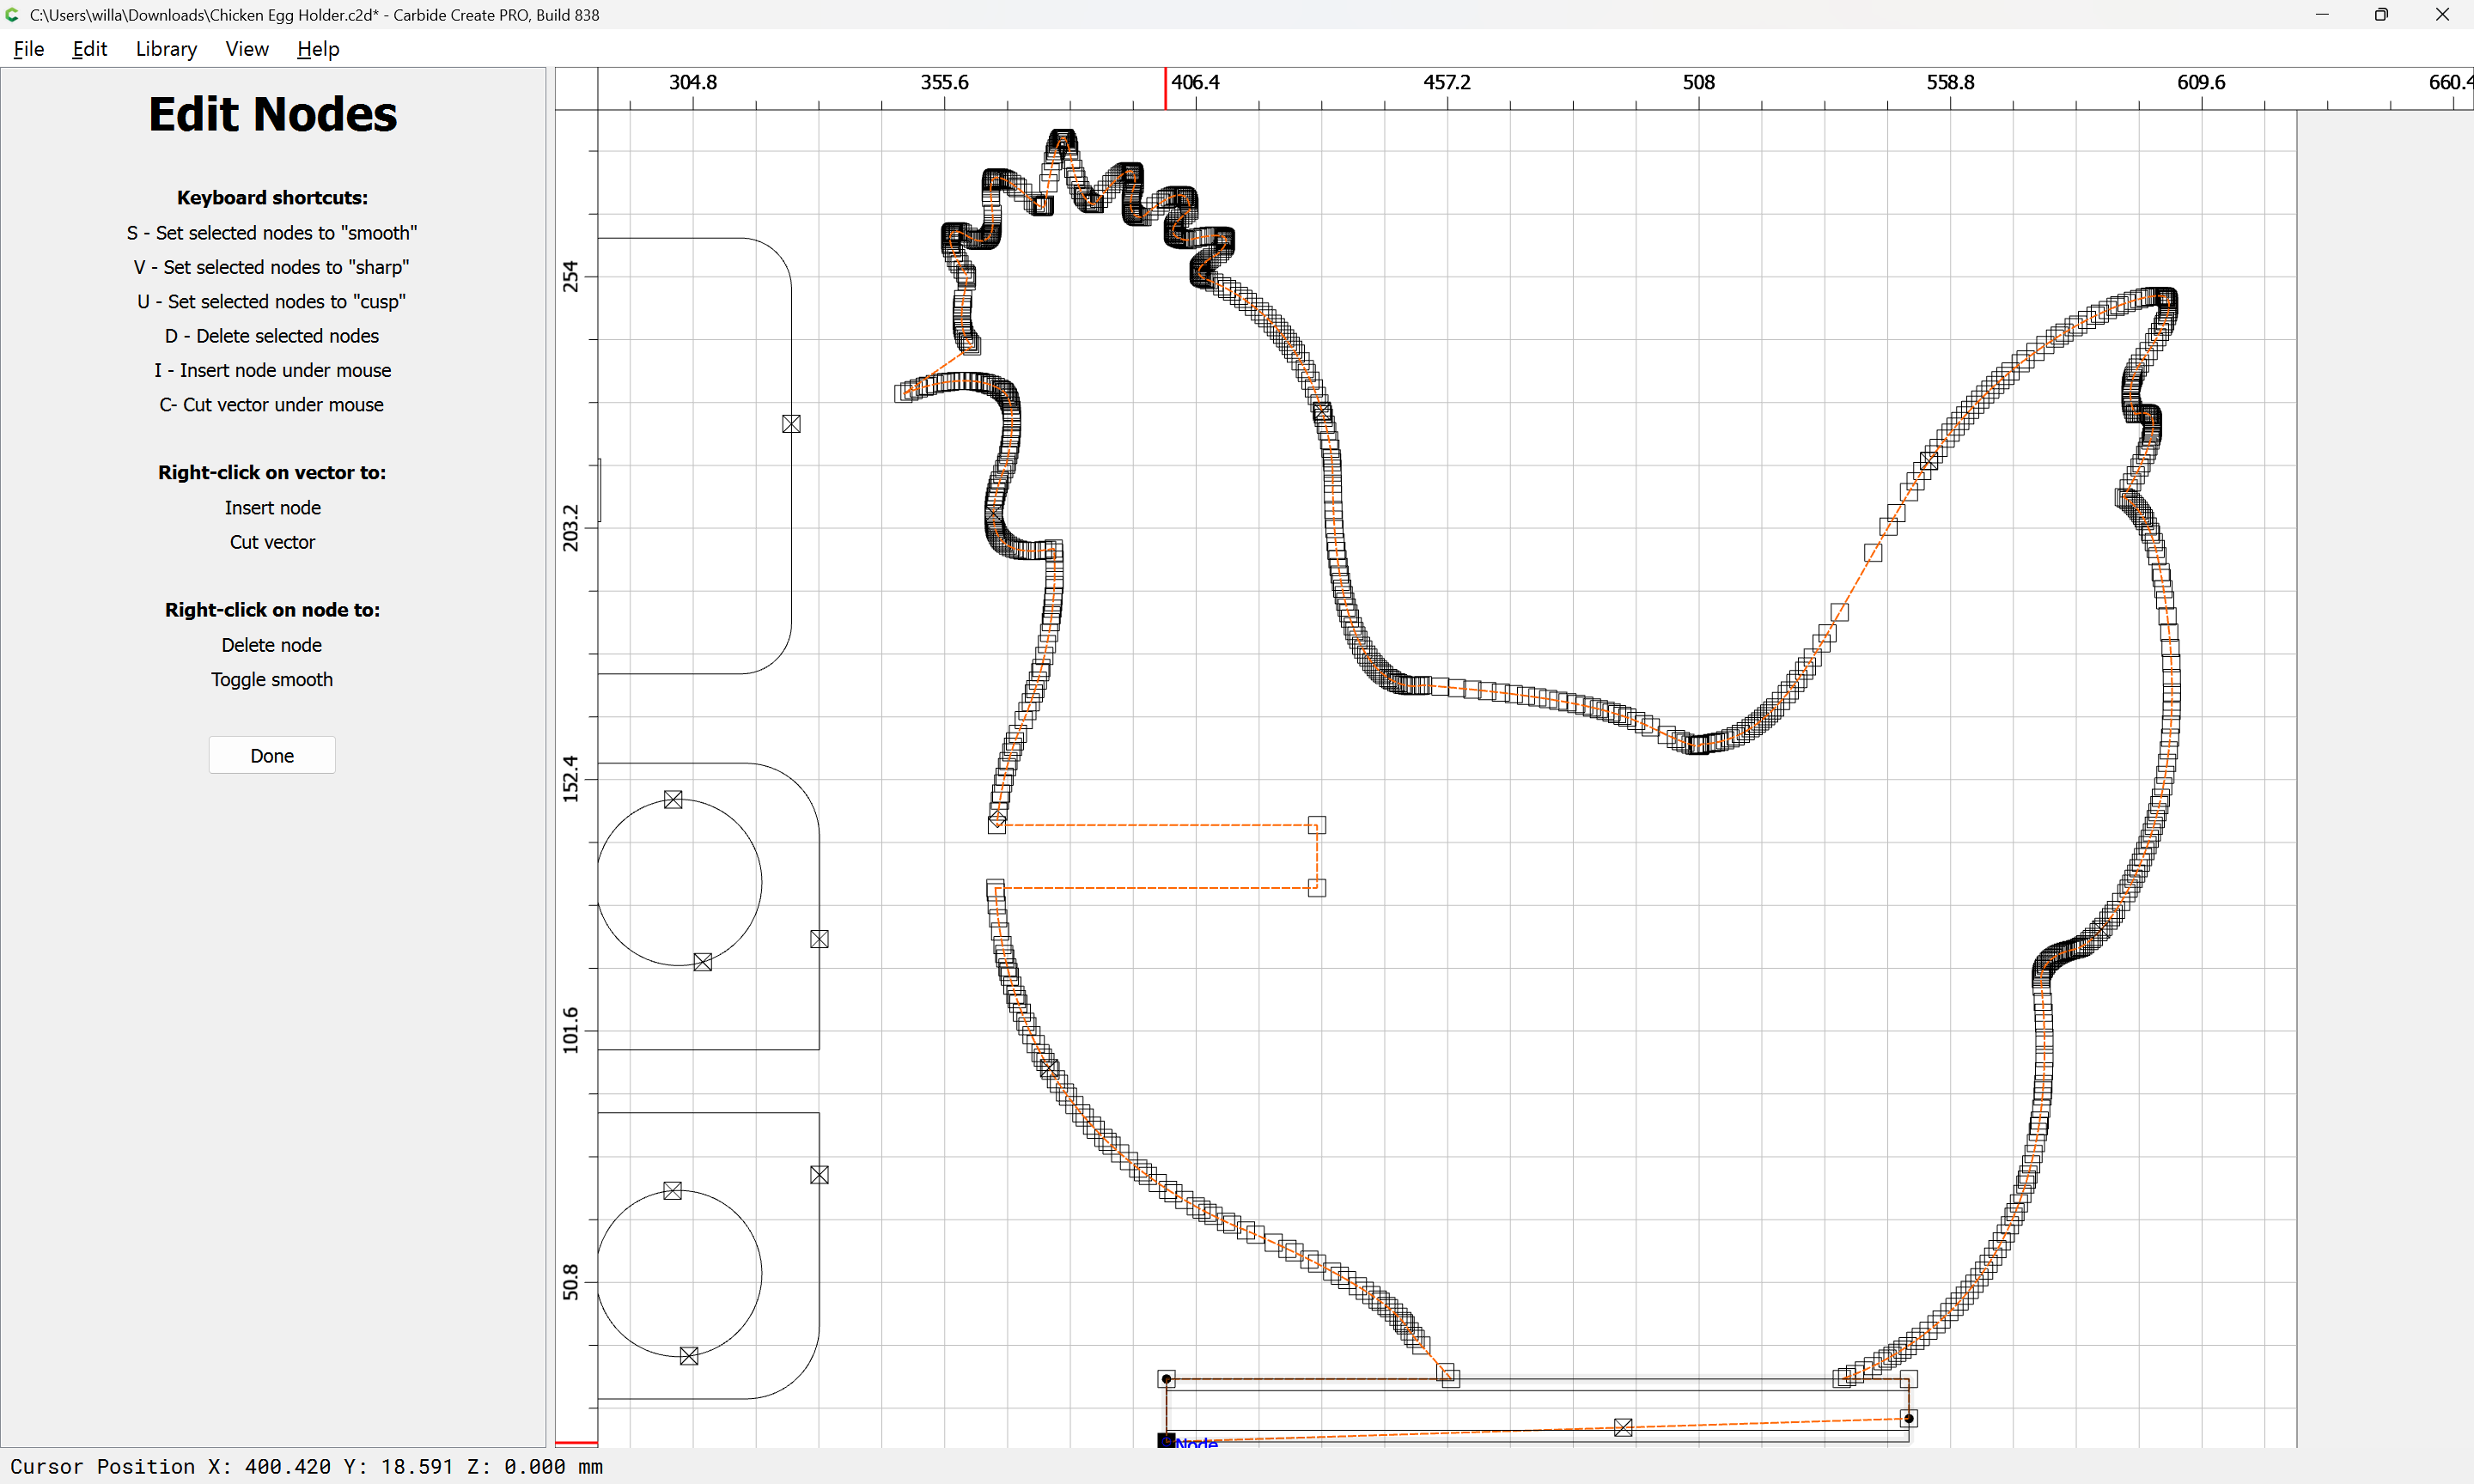The image size is (2474, 1484).
Task: Click the Done button
Action: tap(272, 756)
